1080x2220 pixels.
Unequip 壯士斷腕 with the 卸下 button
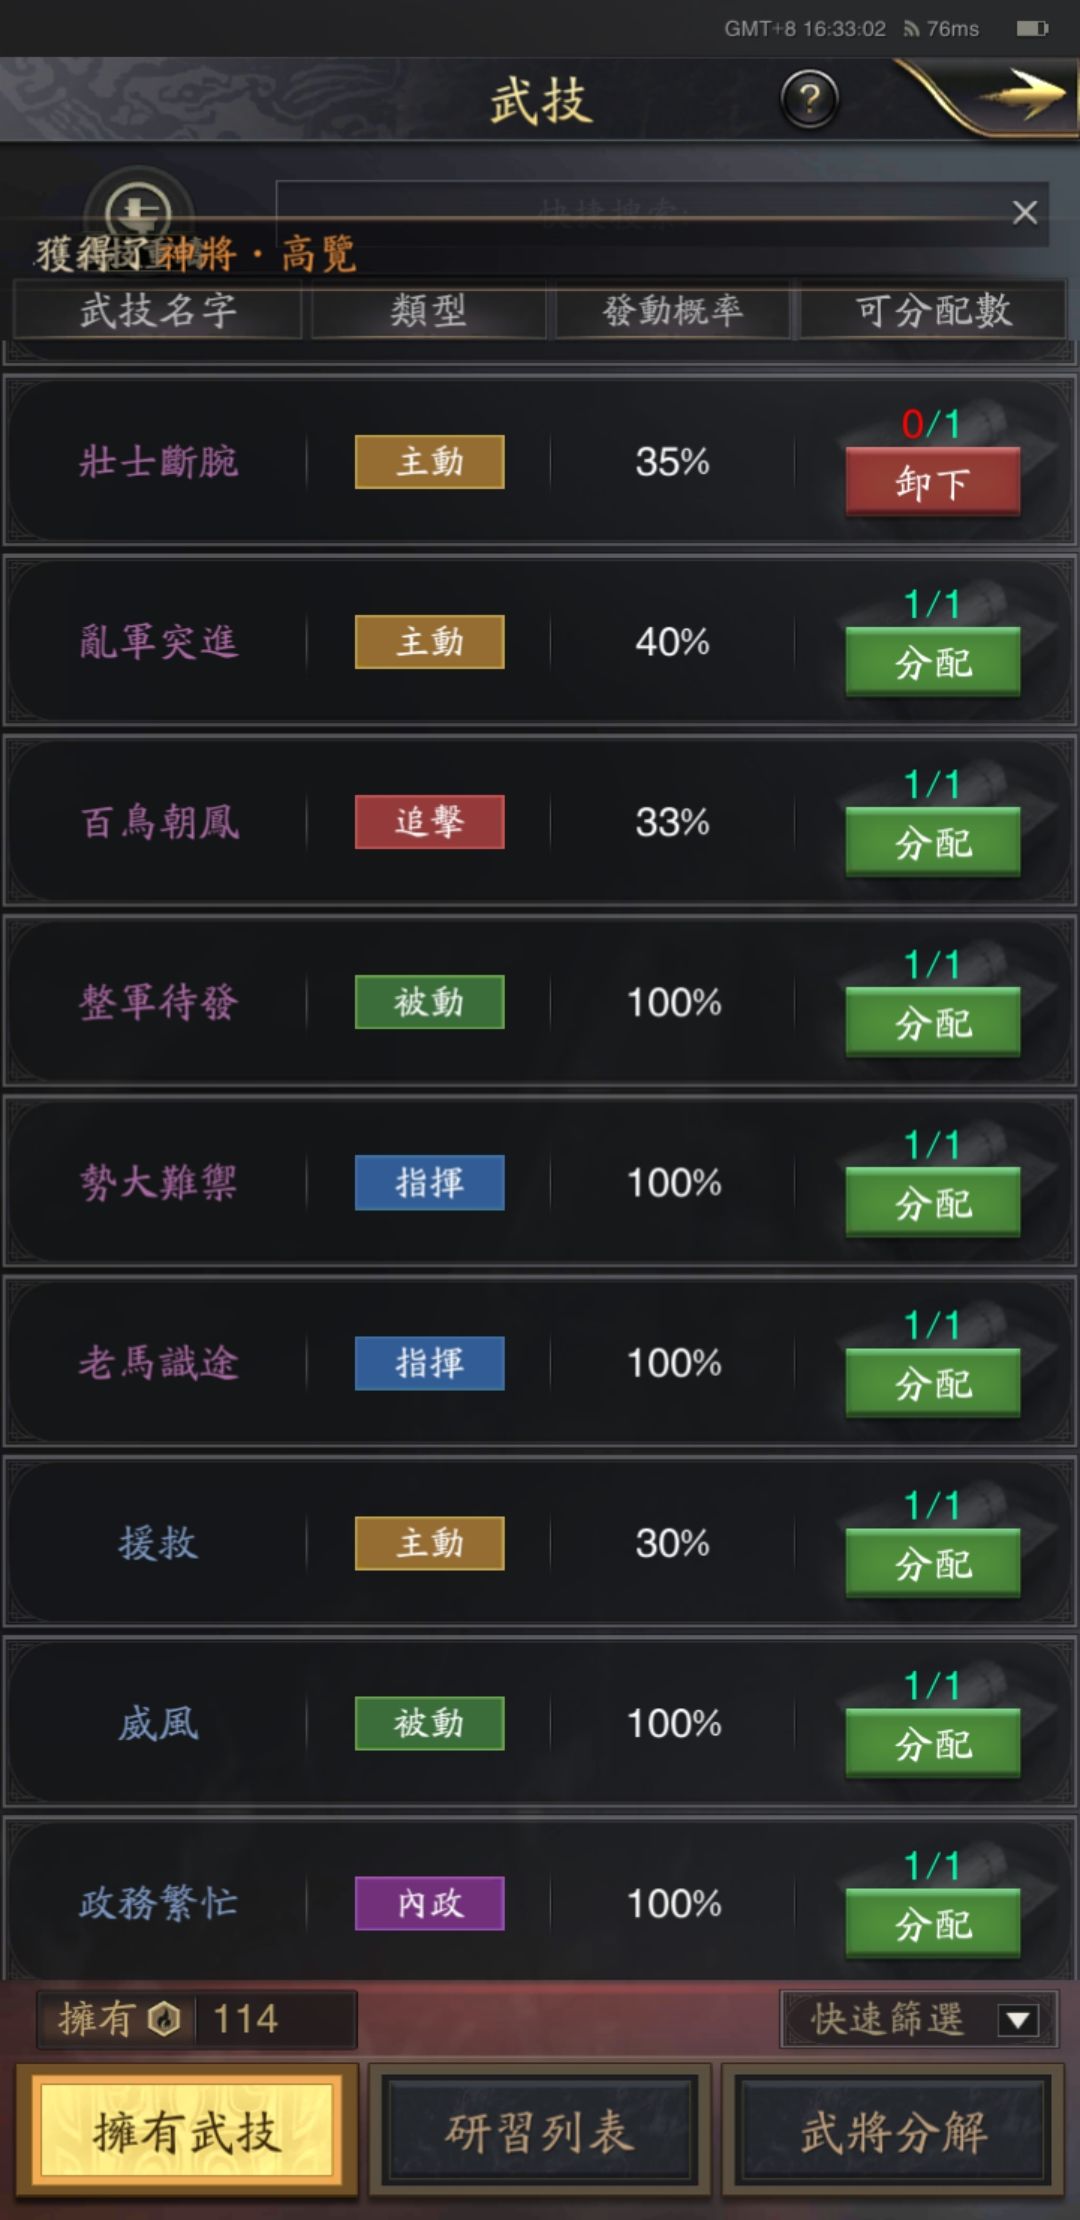click(932, 483)
